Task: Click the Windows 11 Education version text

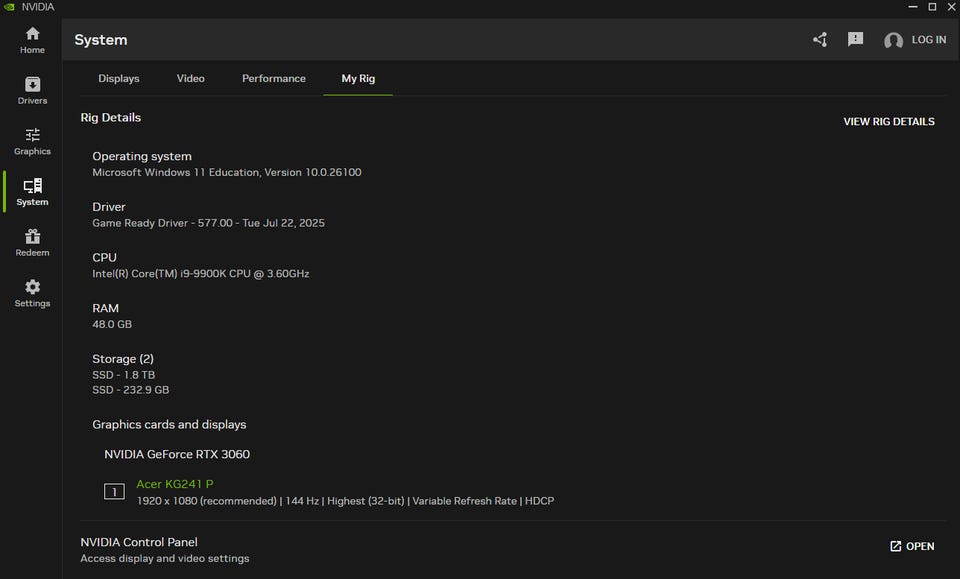Action: (227, 173)
